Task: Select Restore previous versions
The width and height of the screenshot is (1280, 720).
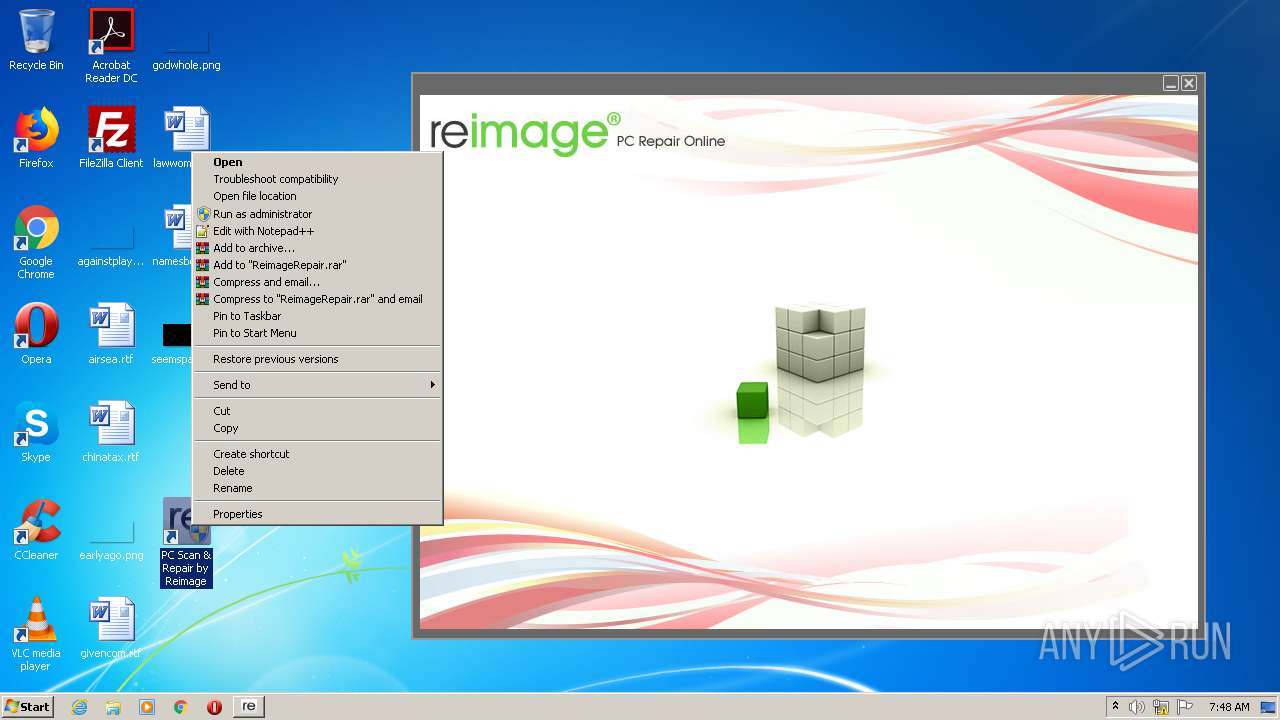Action: pyautogui.click(x=317, y=359)
